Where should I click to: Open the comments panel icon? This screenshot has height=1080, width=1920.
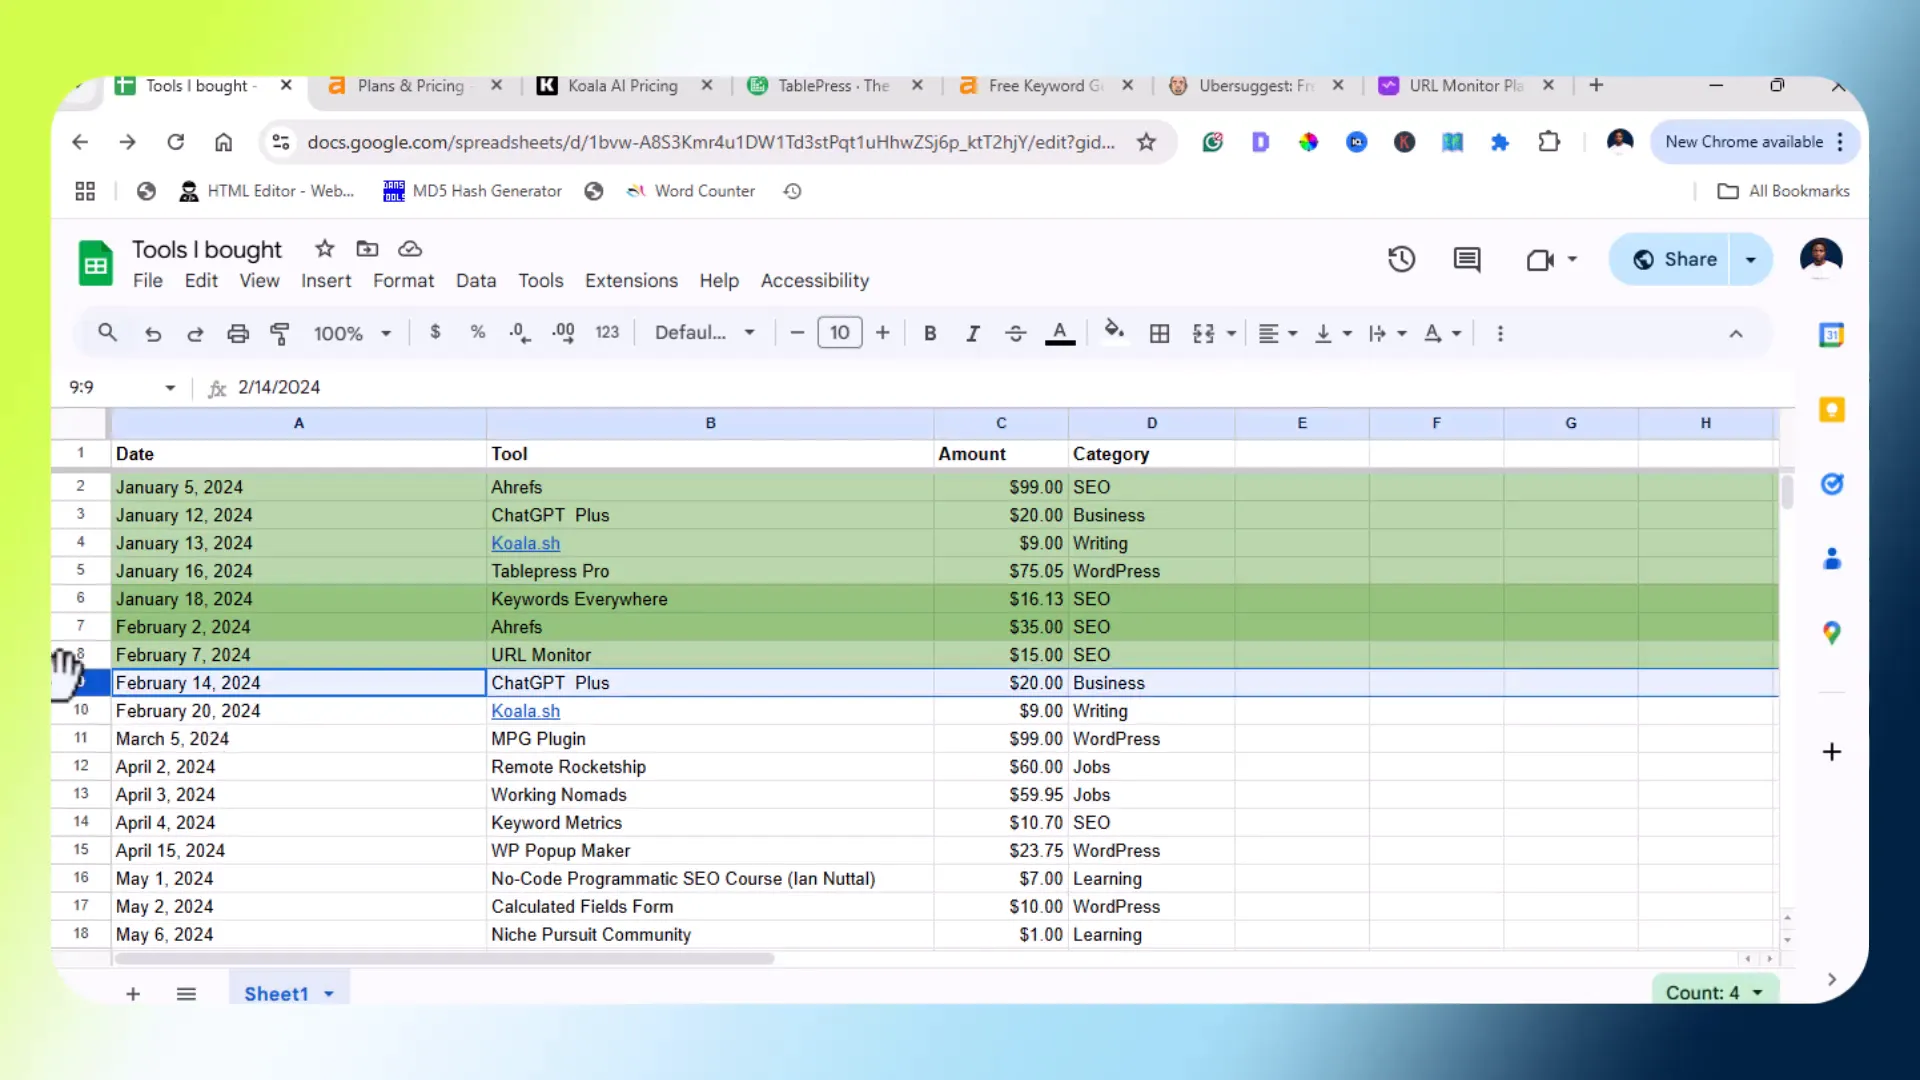tap(1467, 260)
